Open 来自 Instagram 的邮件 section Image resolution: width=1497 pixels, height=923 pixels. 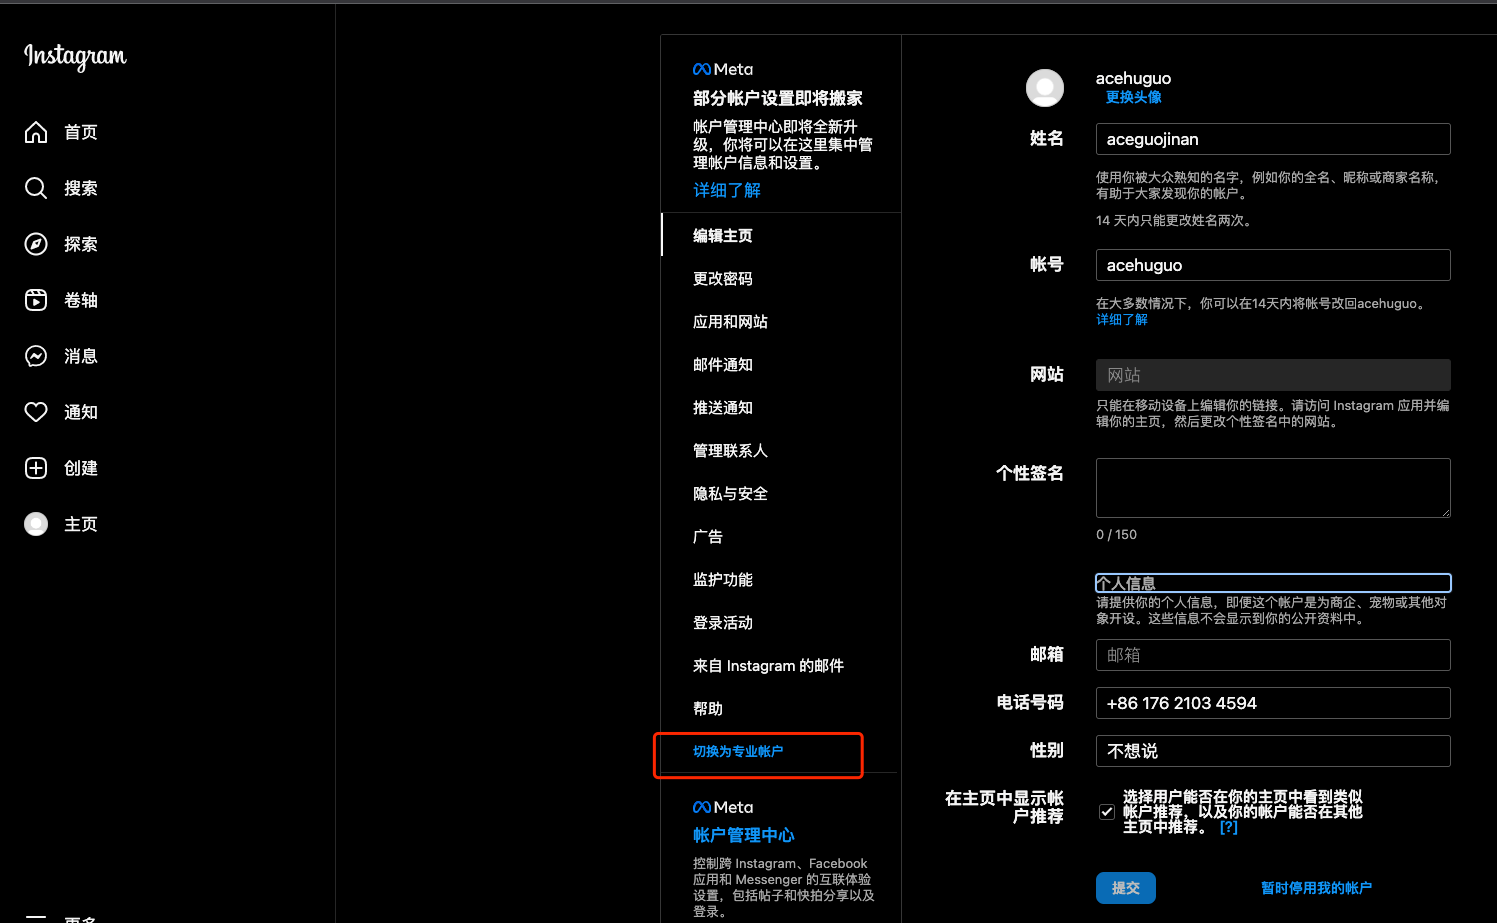pos(768,666)
